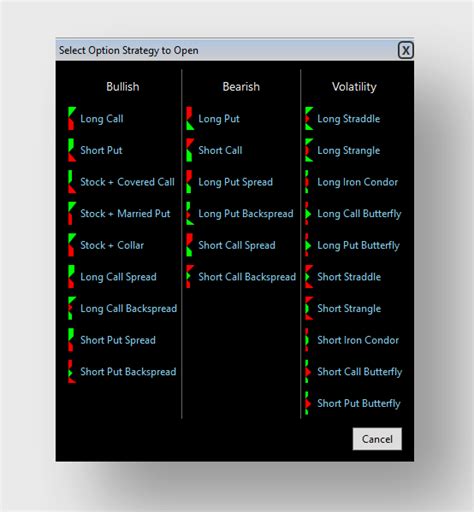The image size is (474, 512).
Task: Pick the Short Put Butterfly text
Action: point(359,404)
